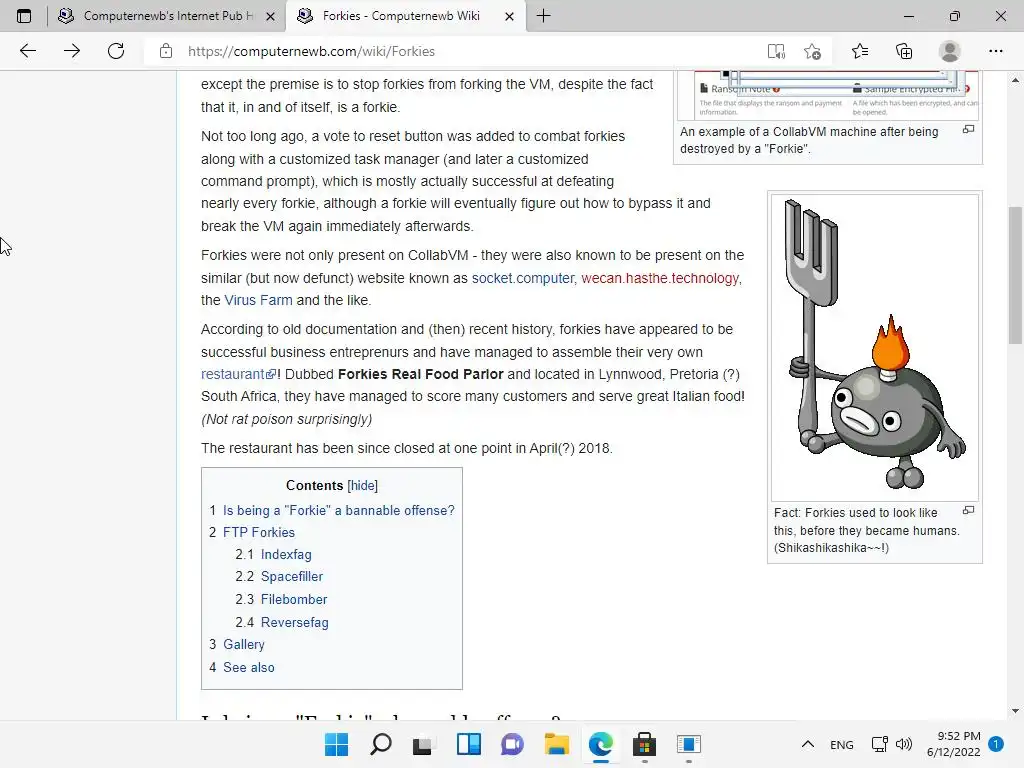This screenshot has height=768, width=1024.
Task: Open the Widgets panel
Action: [469, 744]
